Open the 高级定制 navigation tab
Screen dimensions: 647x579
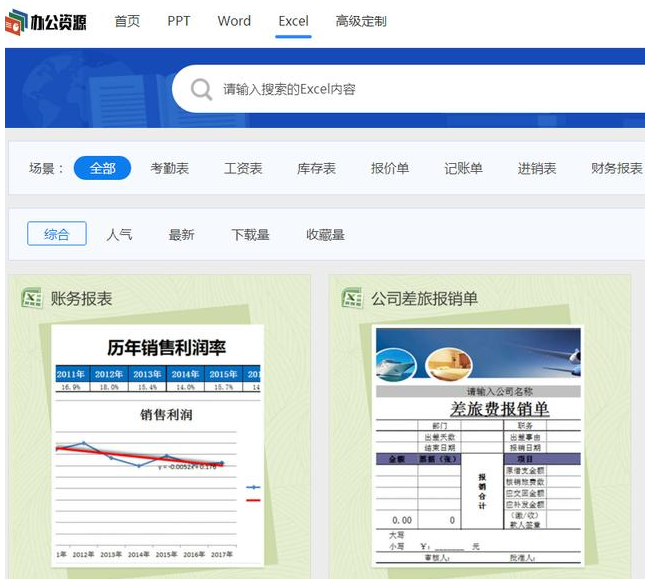point(361,21)
